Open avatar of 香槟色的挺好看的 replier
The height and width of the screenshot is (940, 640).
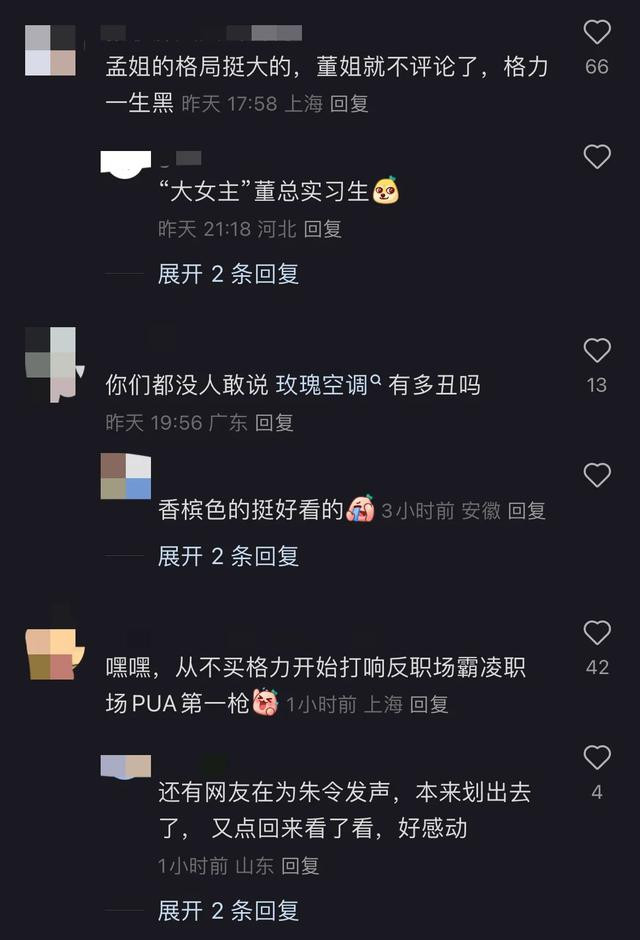[126, 477]
